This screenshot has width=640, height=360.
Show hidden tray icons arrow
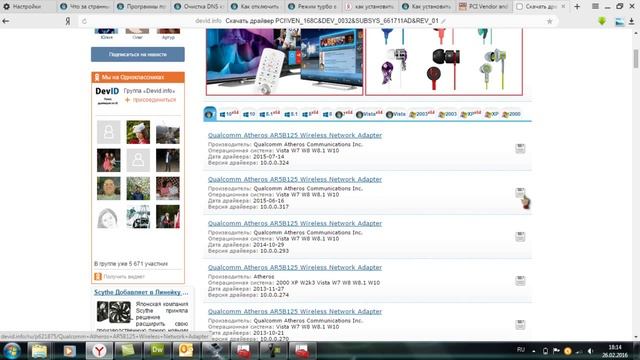click(533, 351)
